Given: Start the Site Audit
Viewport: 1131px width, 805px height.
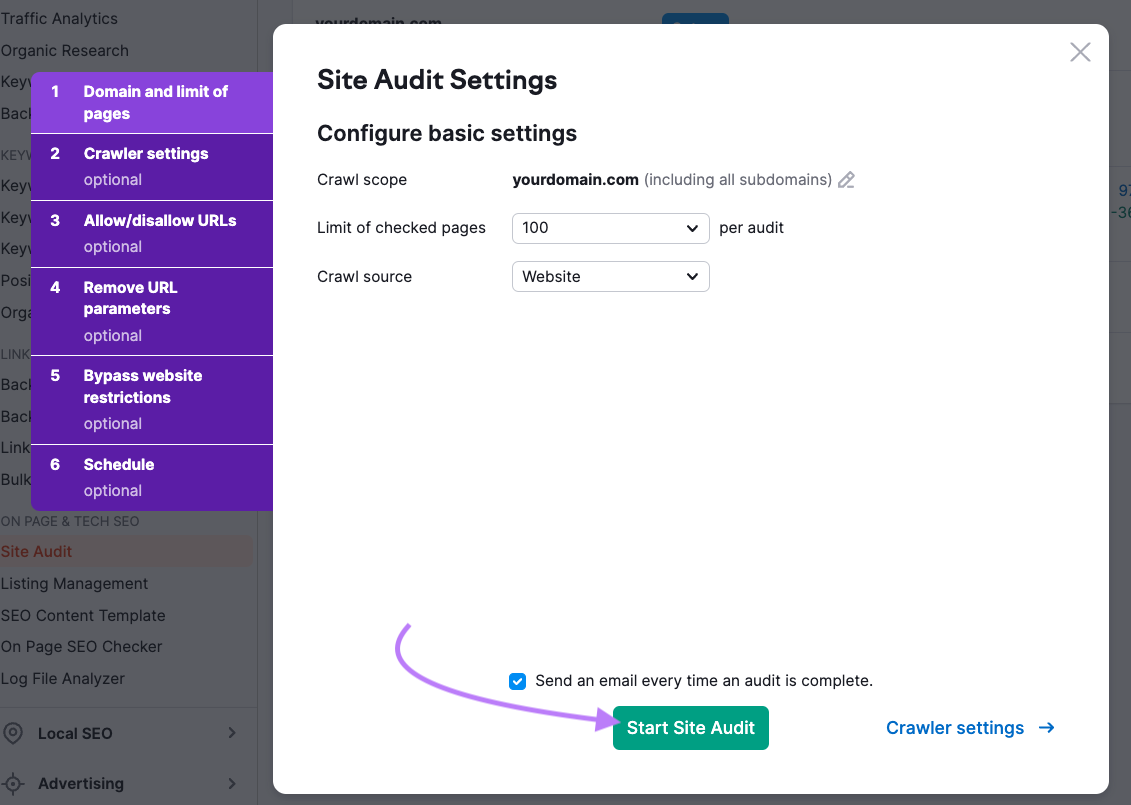Looking at the screenshot, I should pos(690,728).
